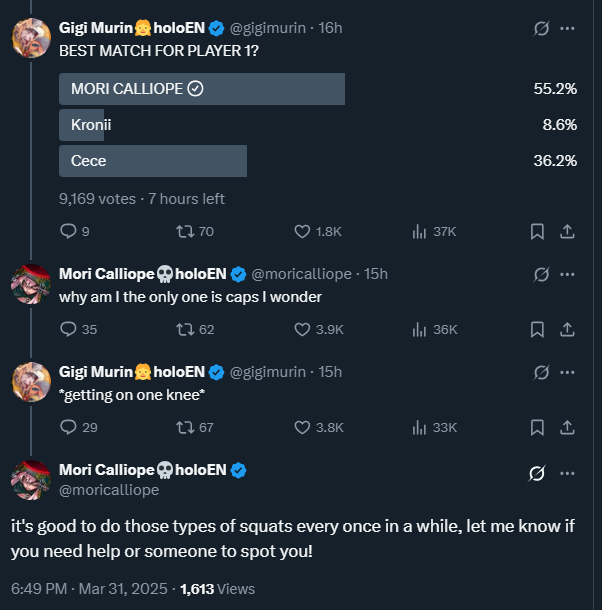Like Mori Calliope's tweet with 3.9K likes

[303, 329]
